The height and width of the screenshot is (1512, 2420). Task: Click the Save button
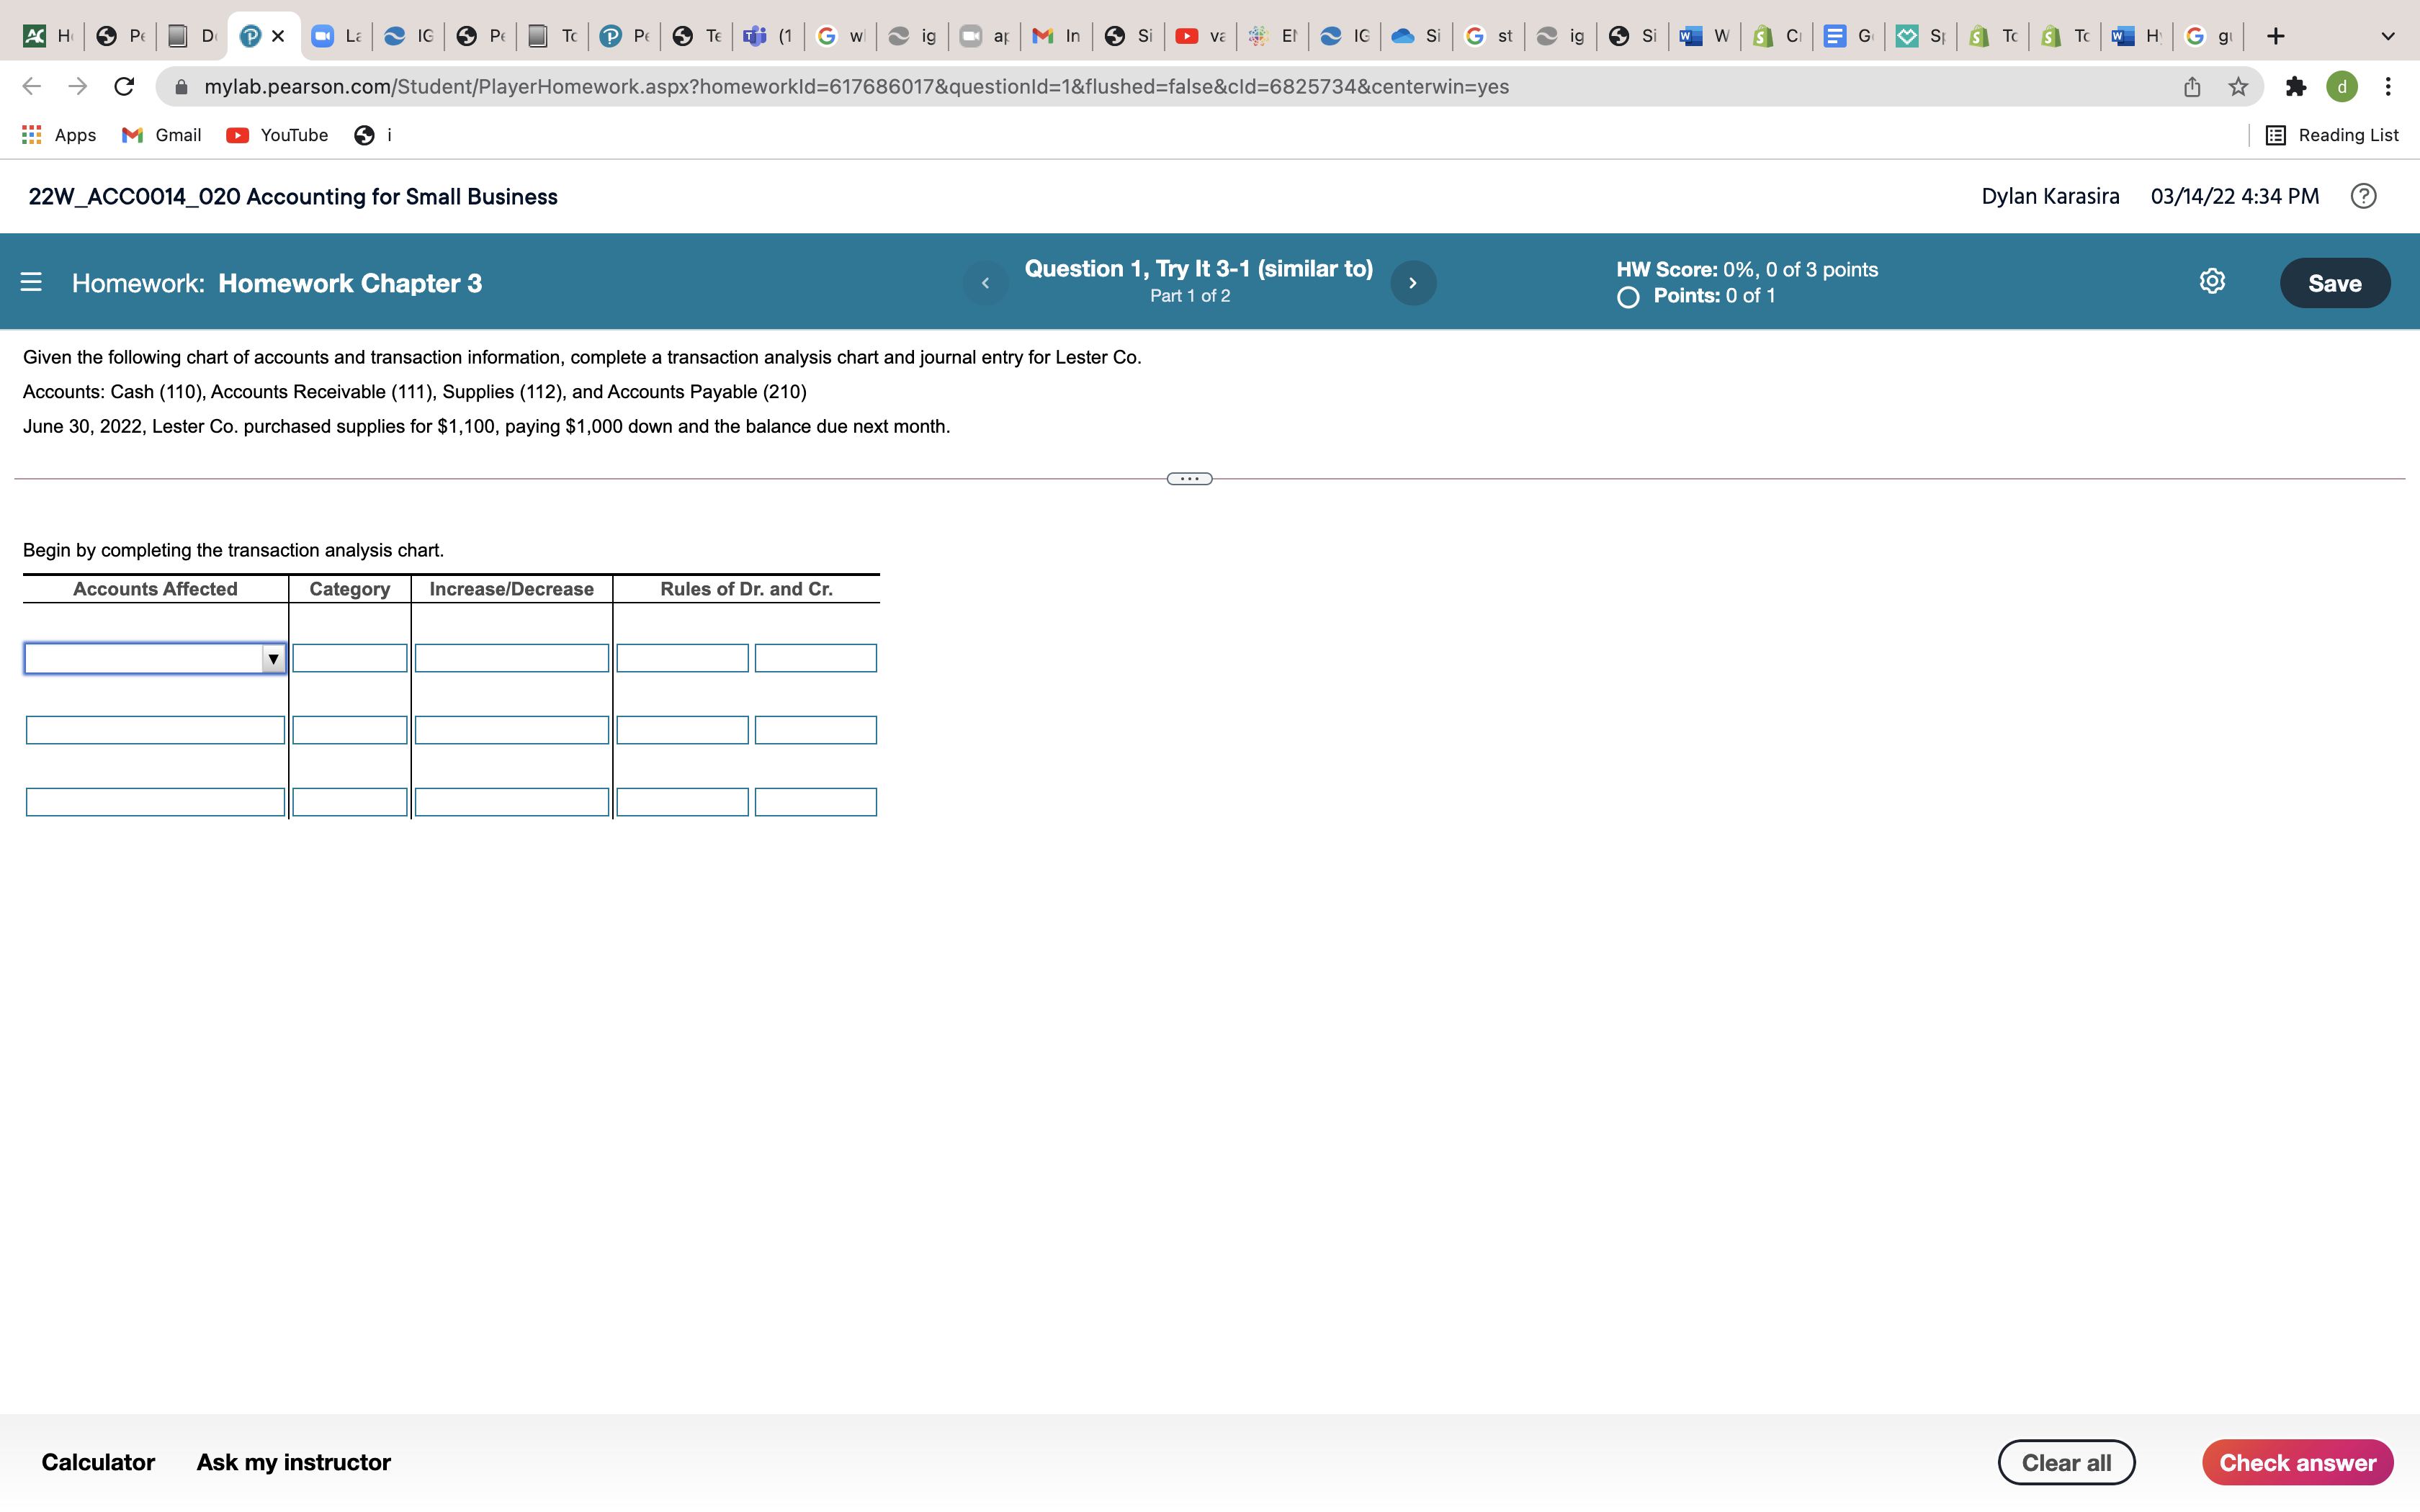(2334, 283)
